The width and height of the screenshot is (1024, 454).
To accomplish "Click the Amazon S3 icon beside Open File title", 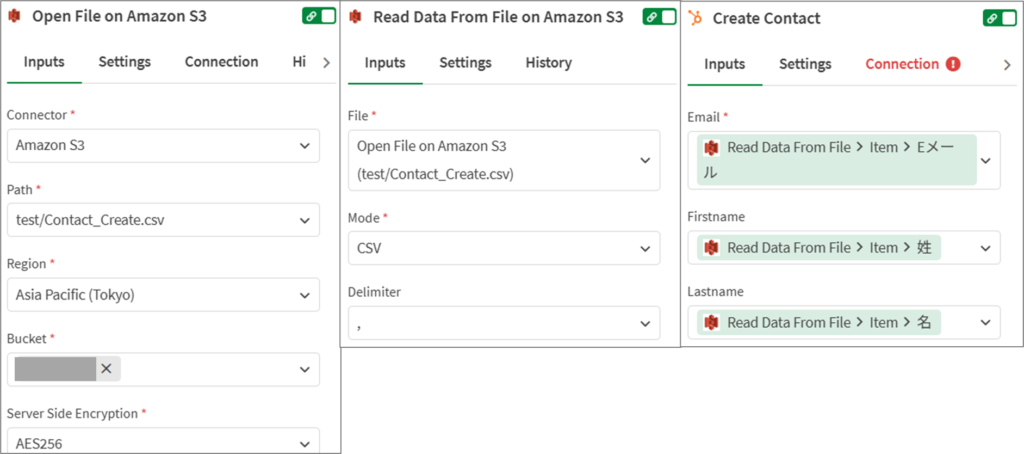I will pyautogui.click(x=15, y=17).
